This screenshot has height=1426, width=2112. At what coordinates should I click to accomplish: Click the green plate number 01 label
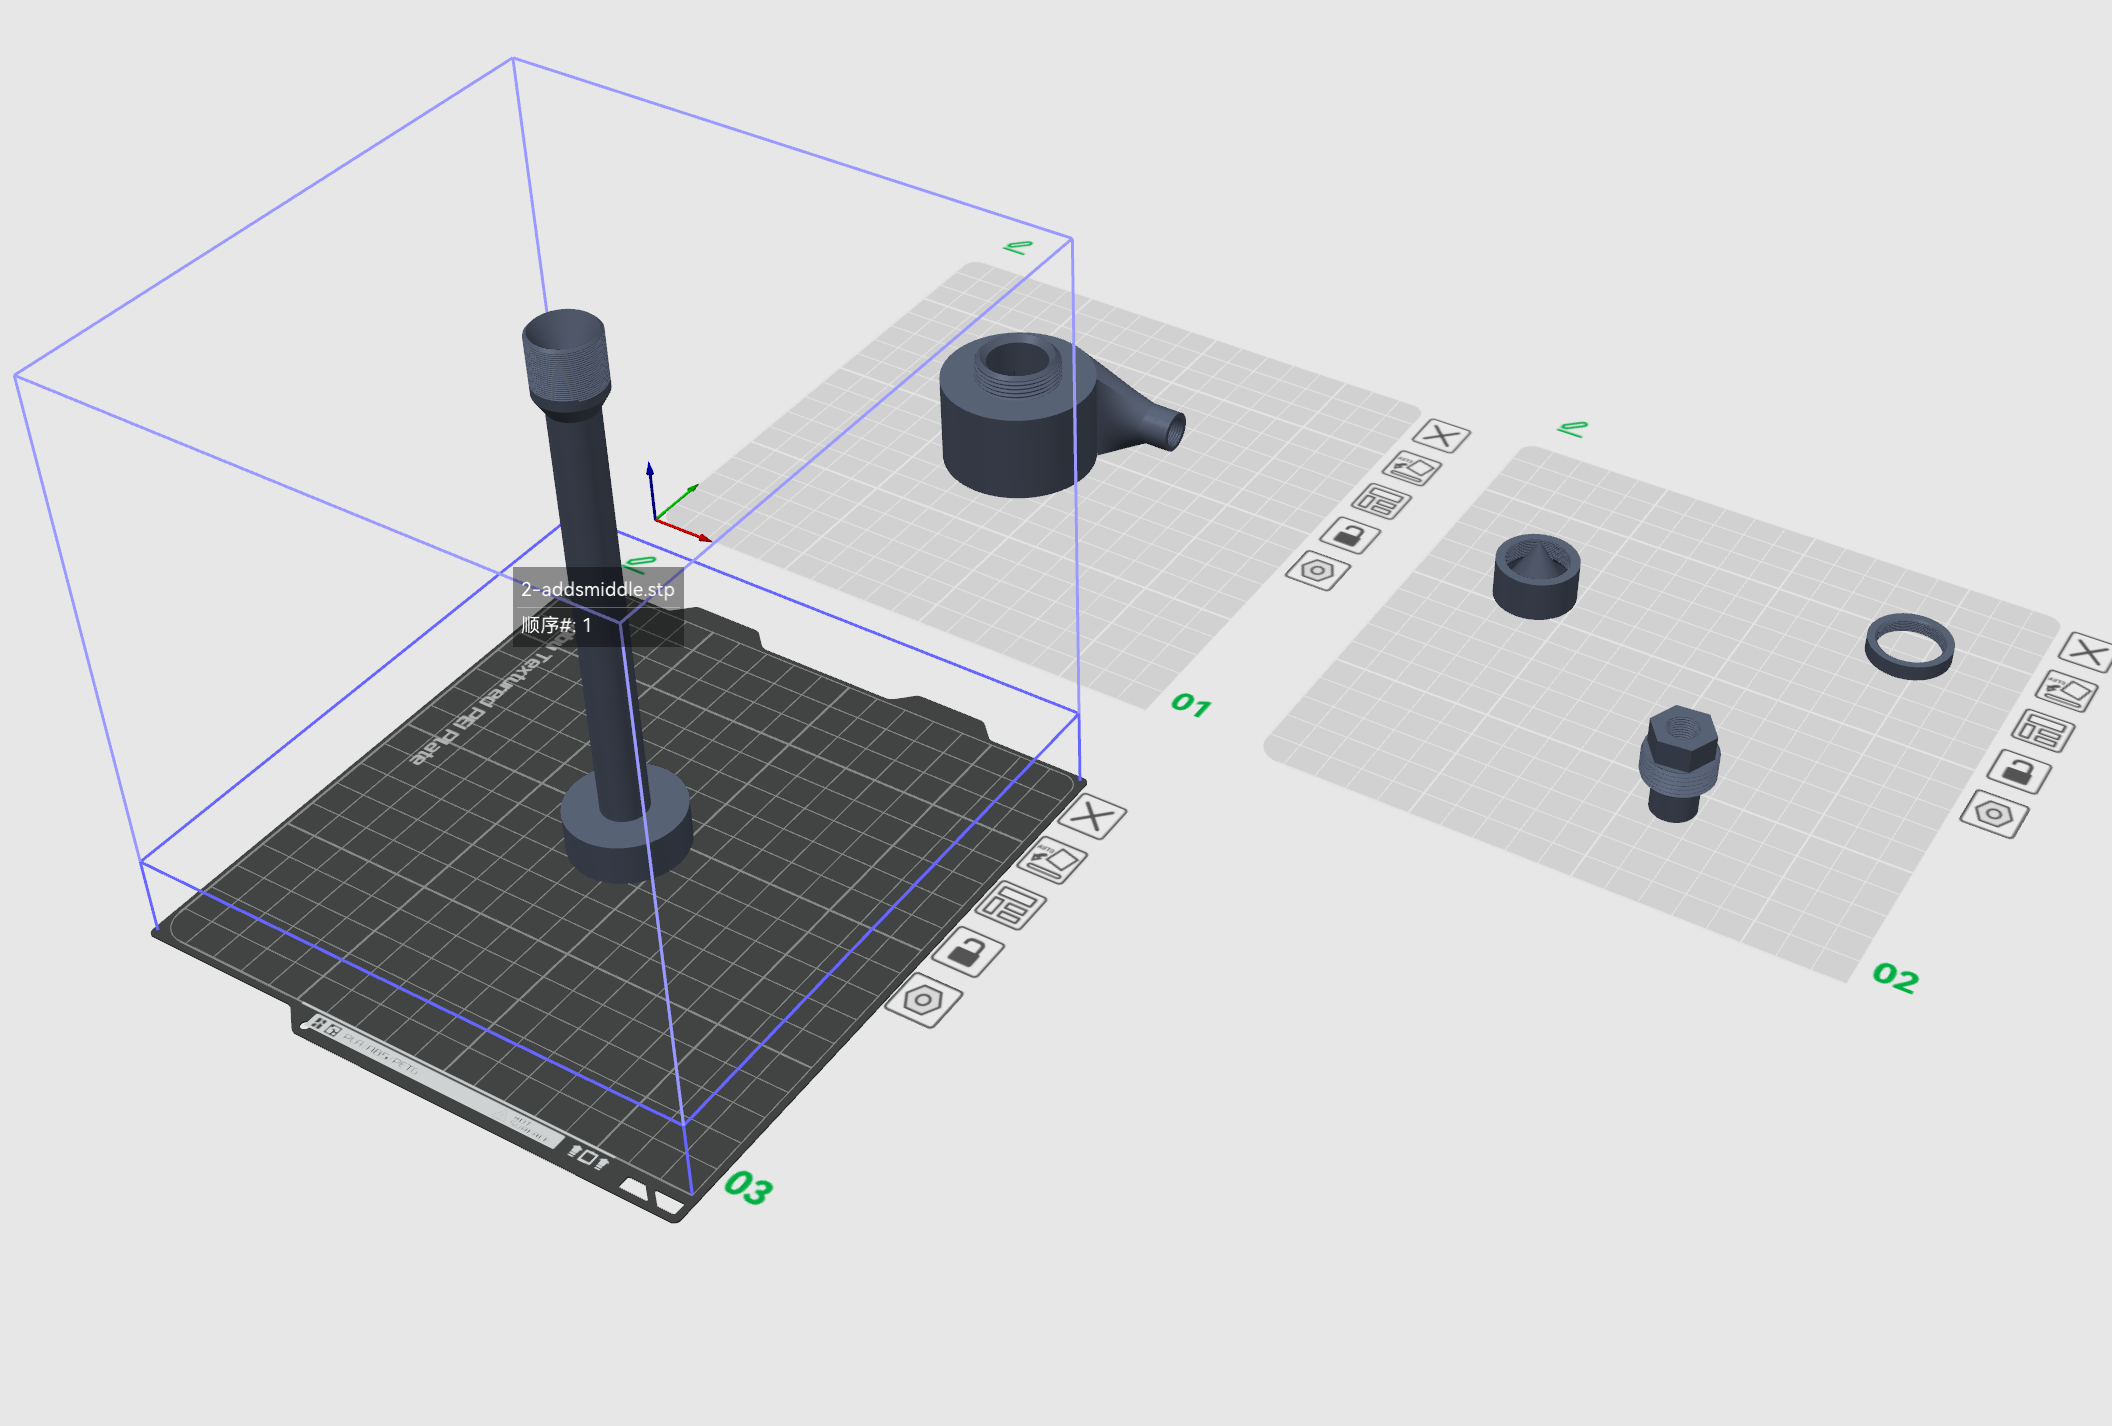pyautogui.click(x=1191, y=705)
